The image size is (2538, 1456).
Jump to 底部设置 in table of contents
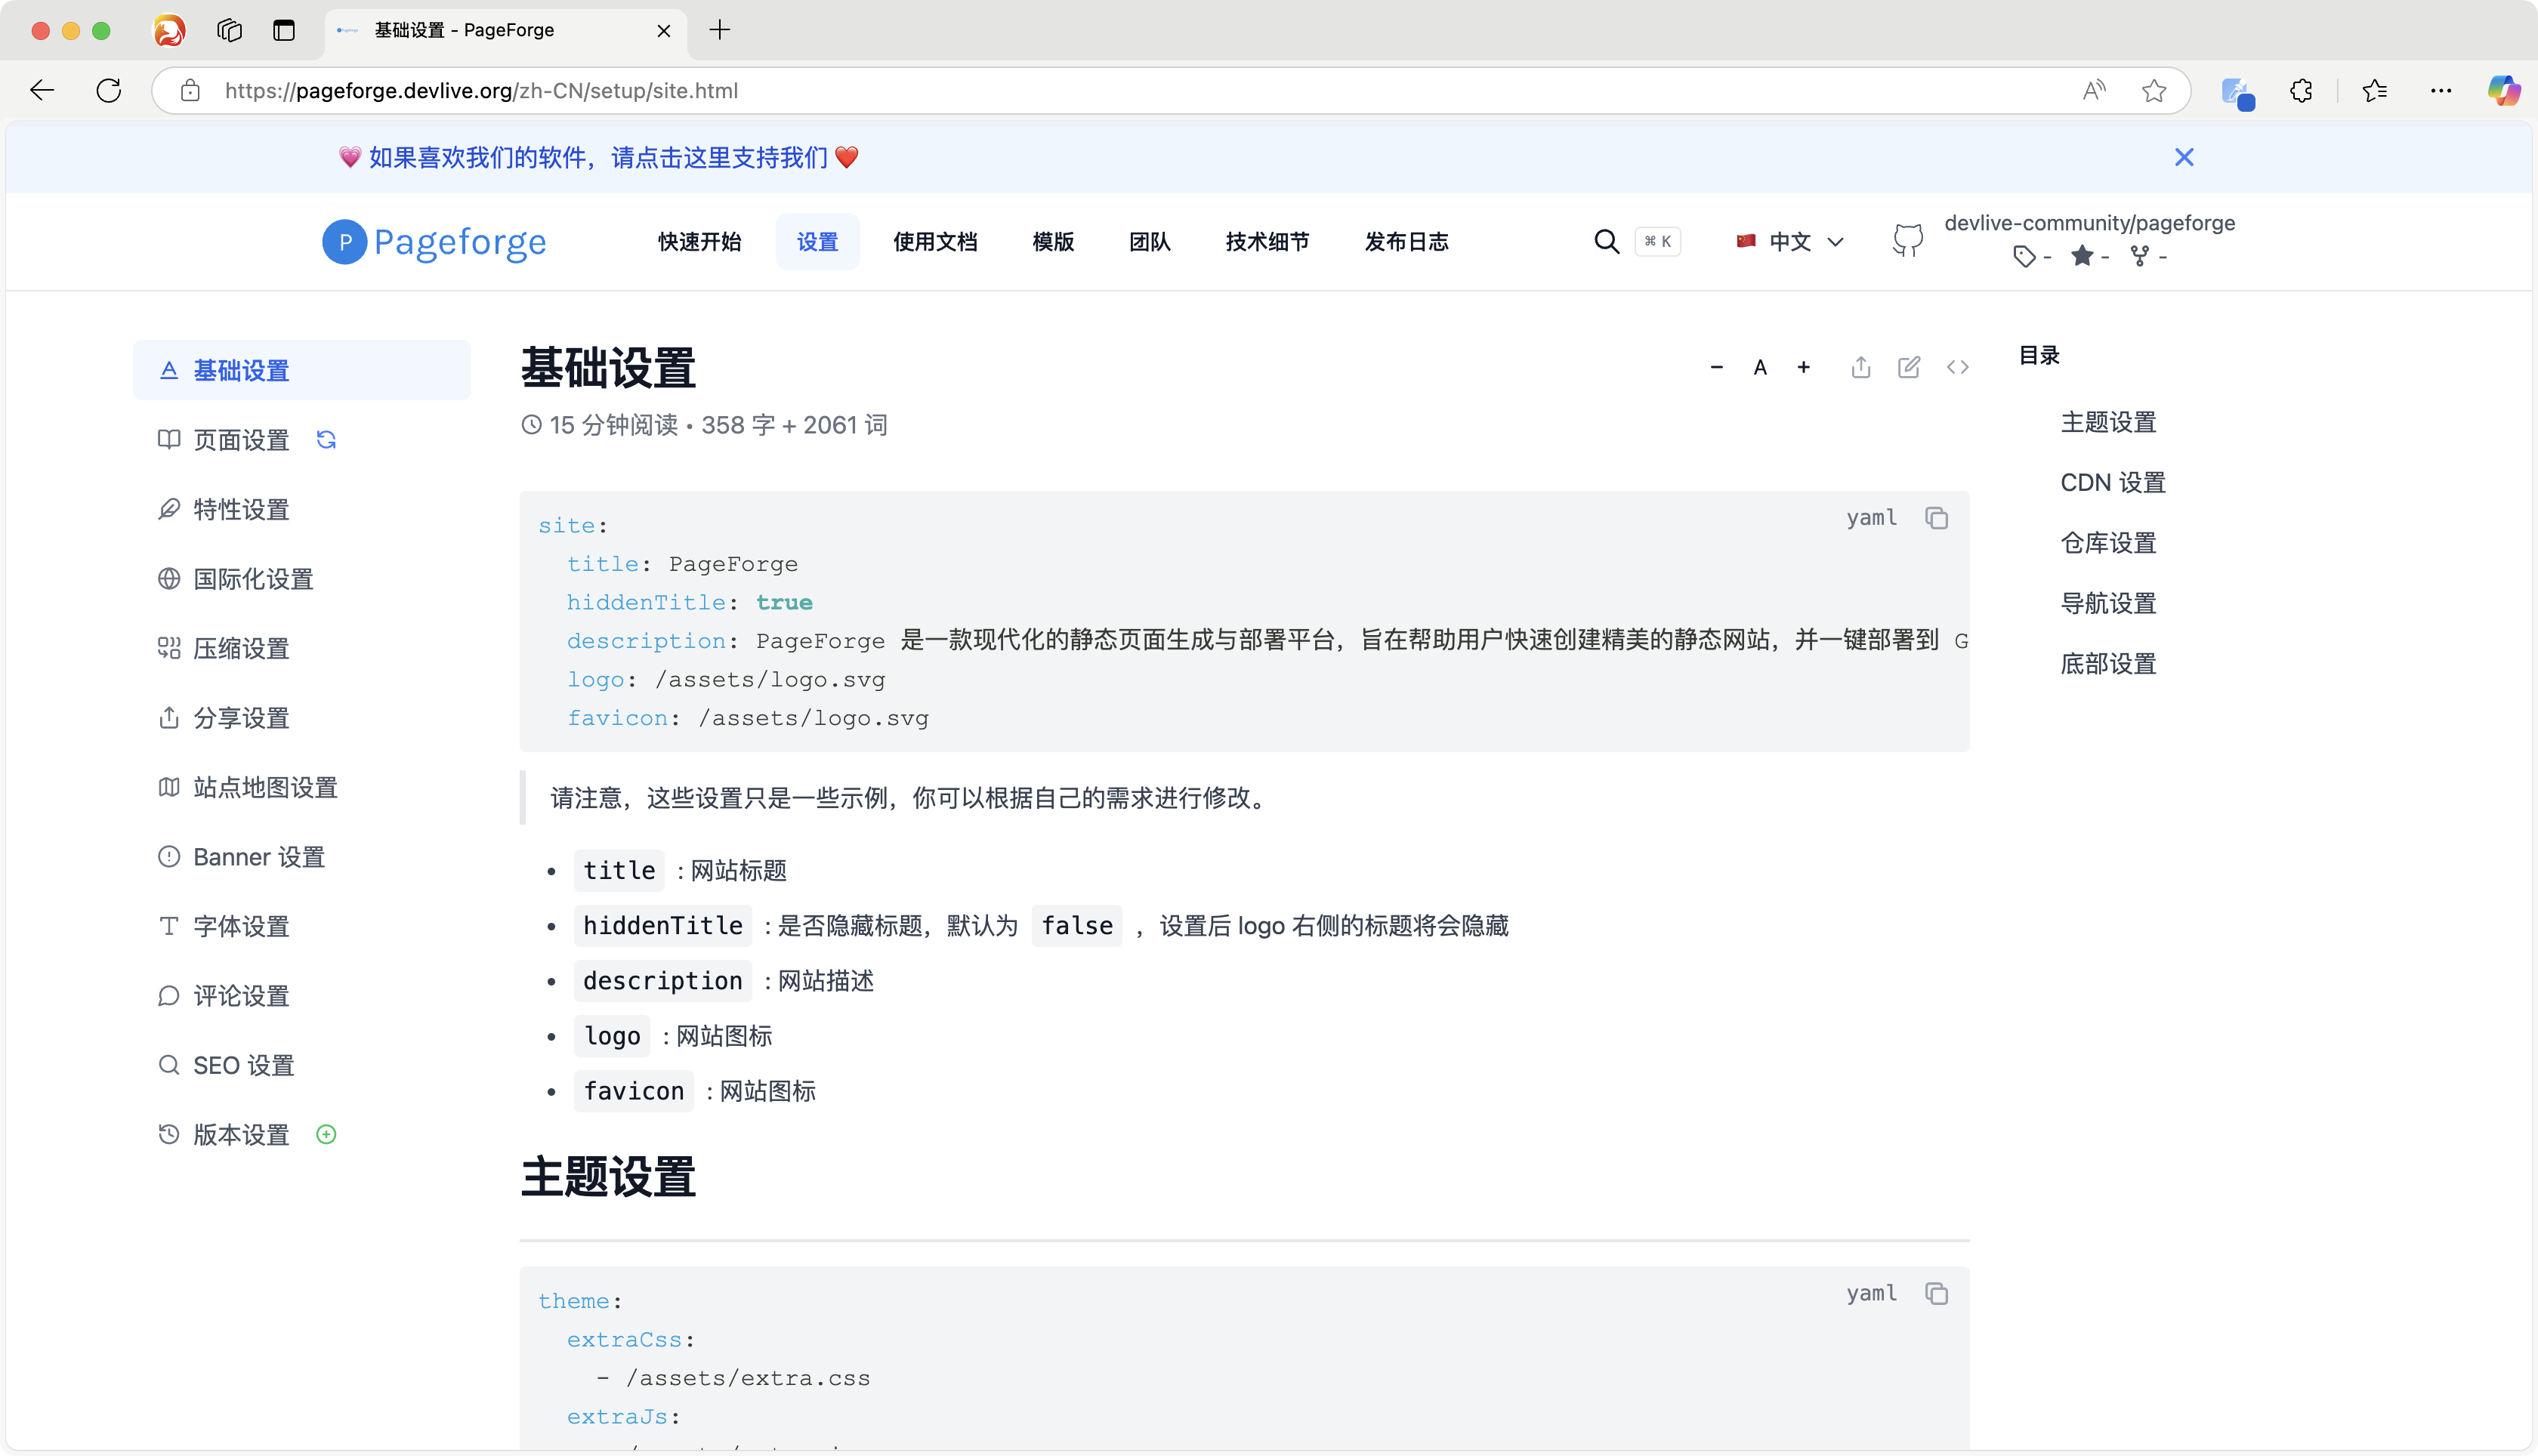click(x=2108, y=664)
